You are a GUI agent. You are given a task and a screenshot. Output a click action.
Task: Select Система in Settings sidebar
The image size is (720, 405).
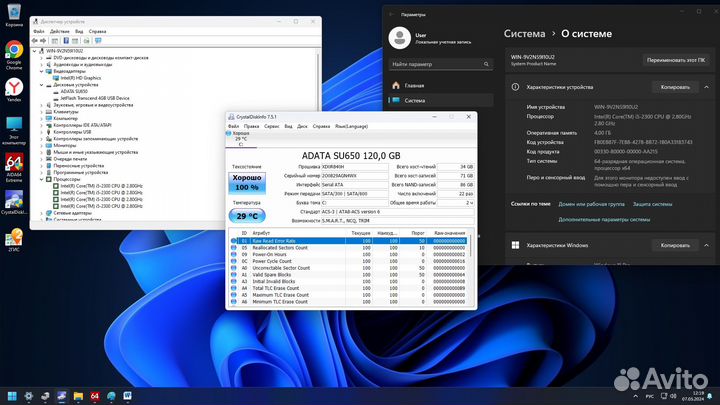point(441,100)
